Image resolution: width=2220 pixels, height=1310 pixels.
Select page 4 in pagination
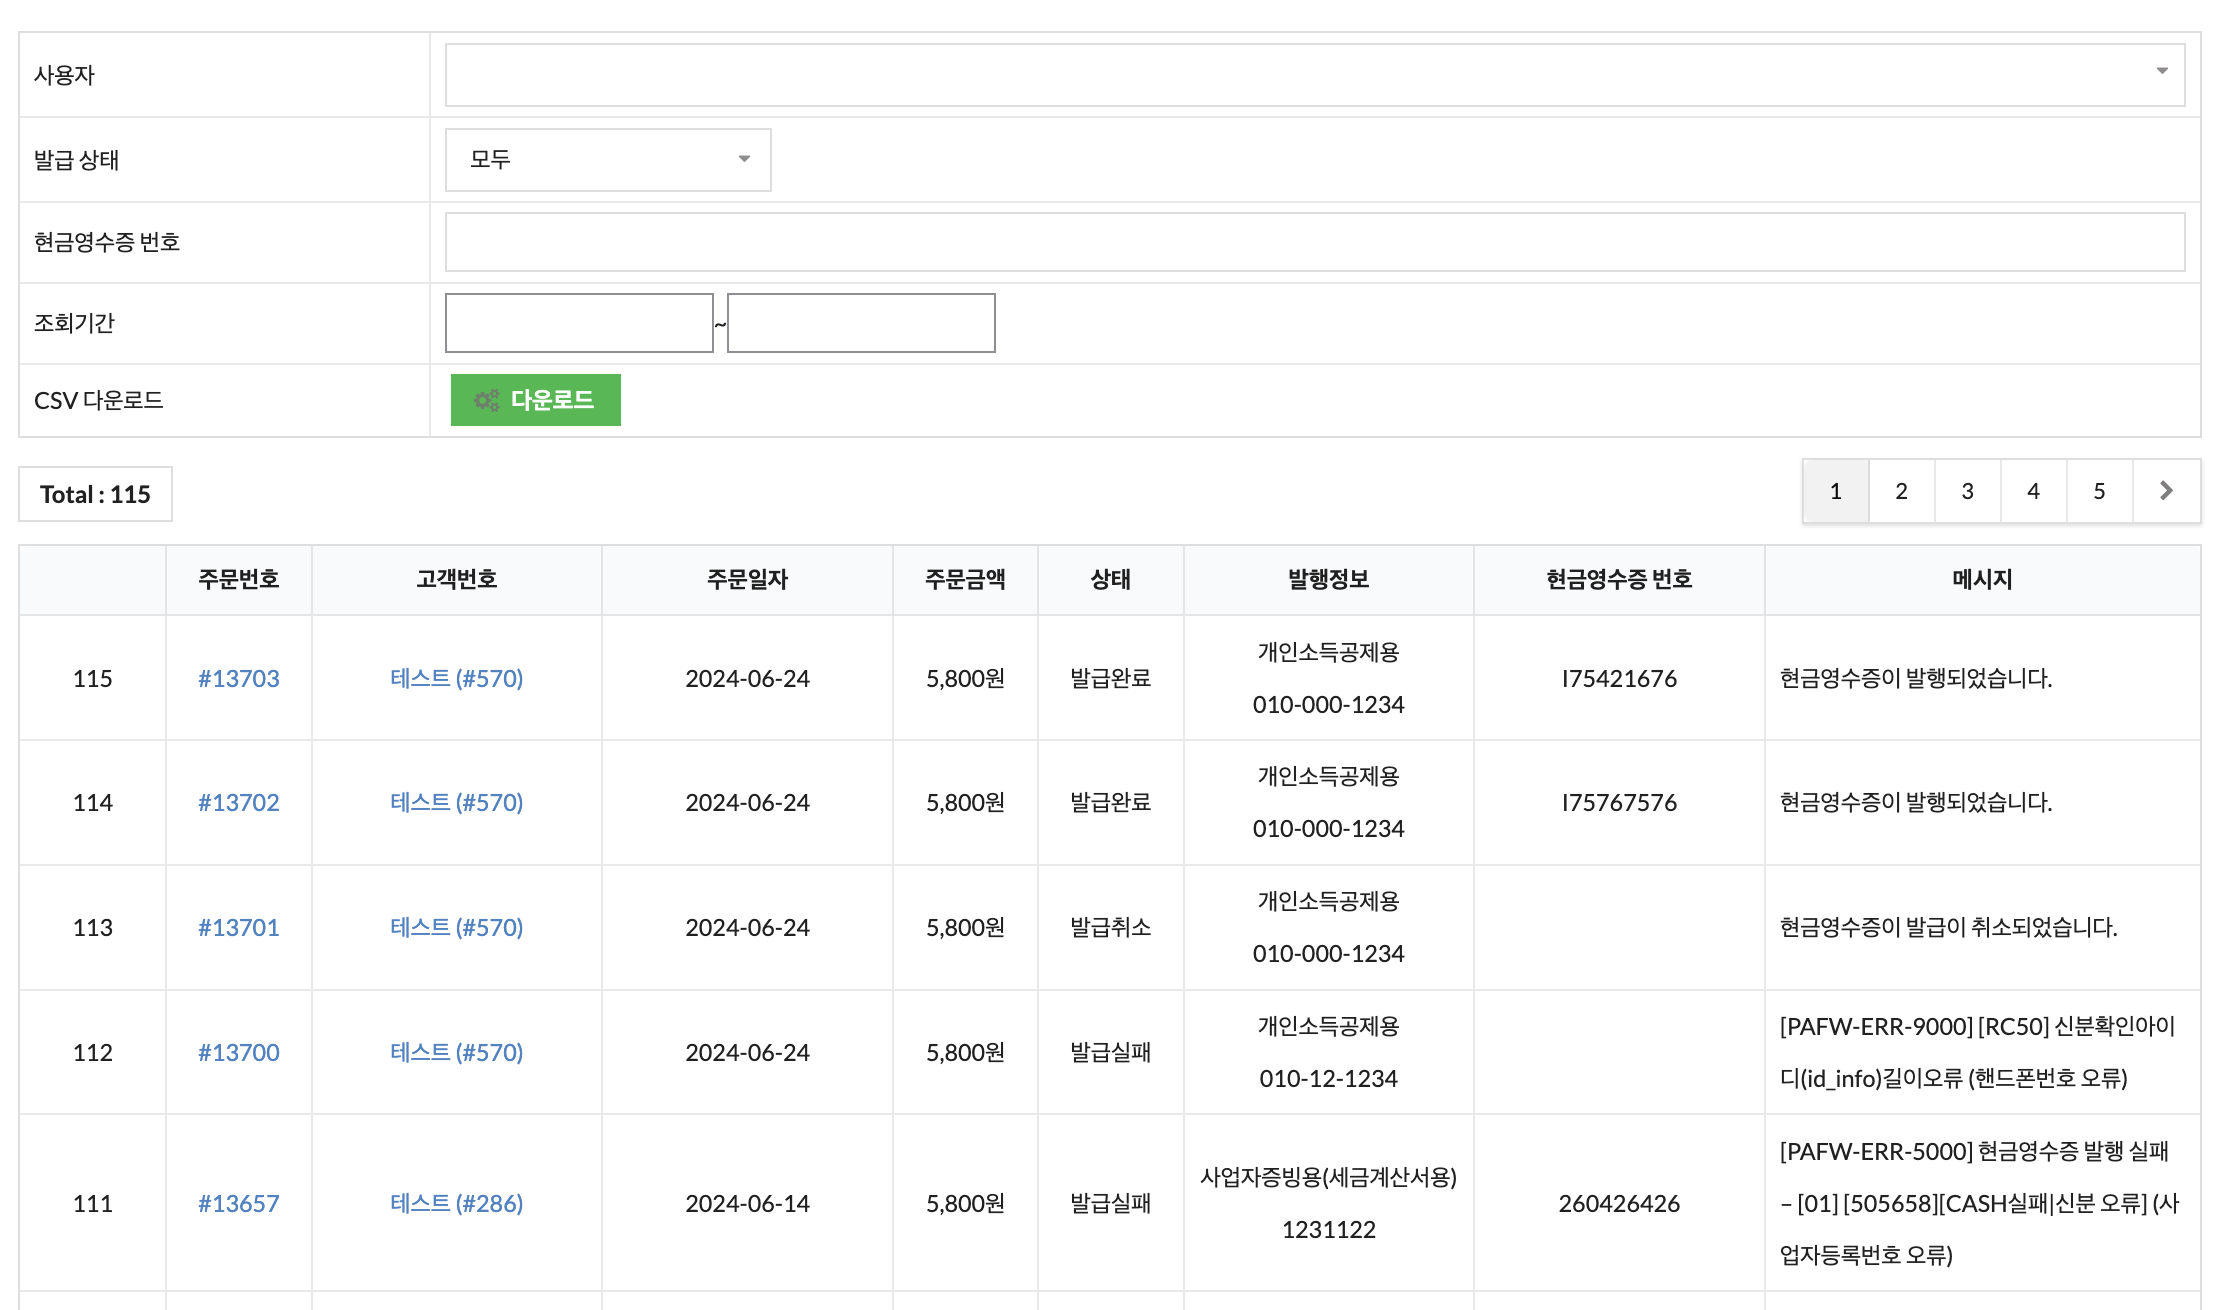click(2033, 491)
